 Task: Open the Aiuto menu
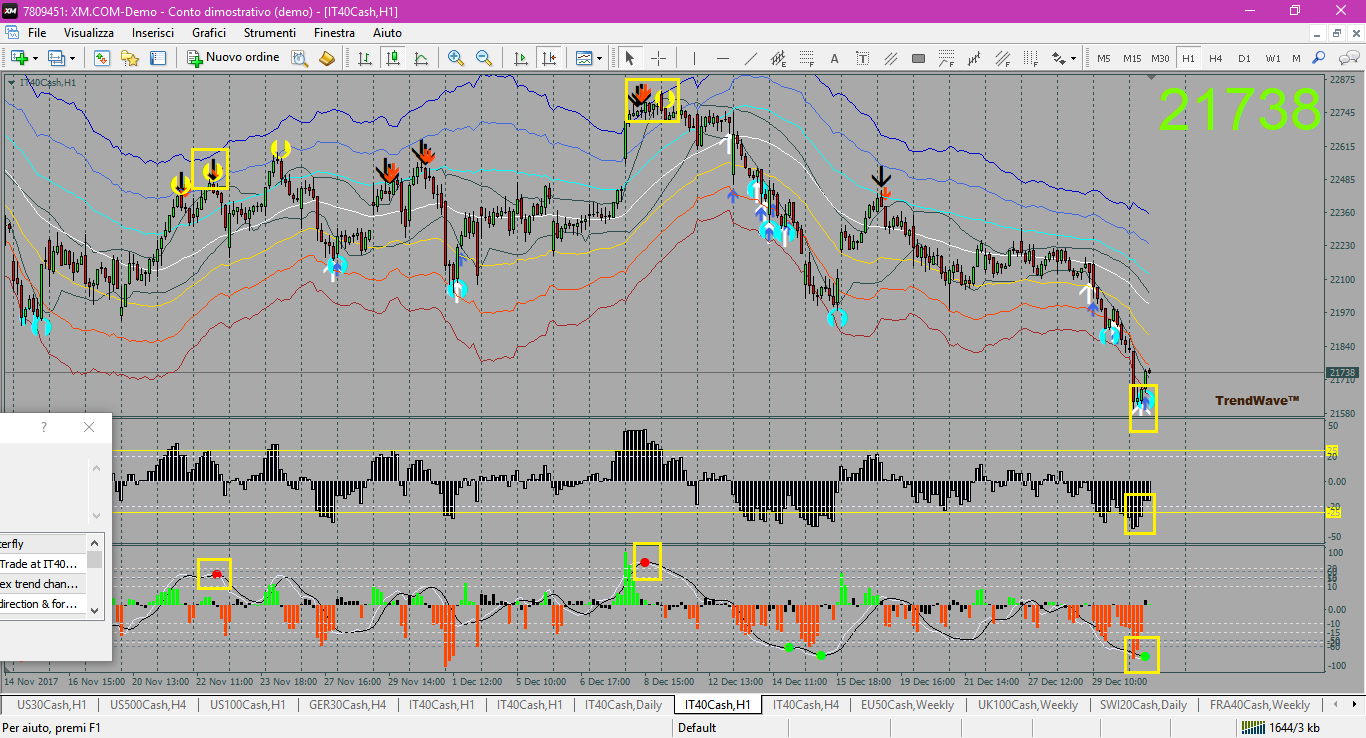tap(387, 33)
